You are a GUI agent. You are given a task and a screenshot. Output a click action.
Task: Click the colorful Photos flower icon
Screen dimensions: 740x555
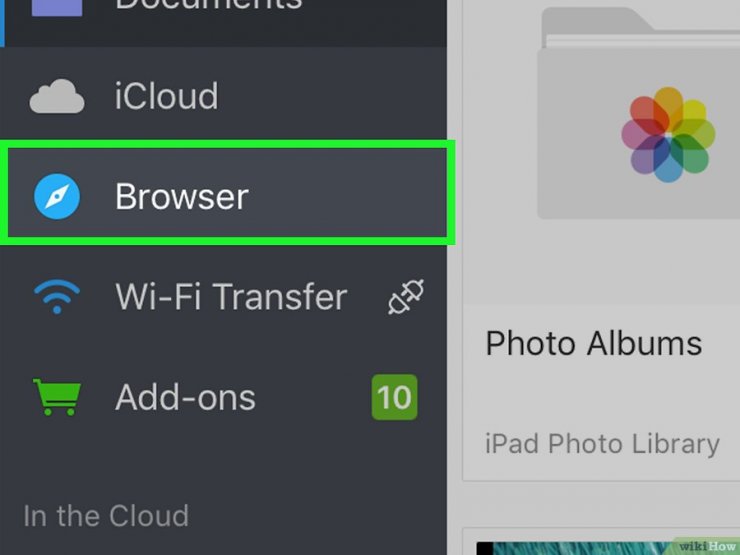click(668, 135)
